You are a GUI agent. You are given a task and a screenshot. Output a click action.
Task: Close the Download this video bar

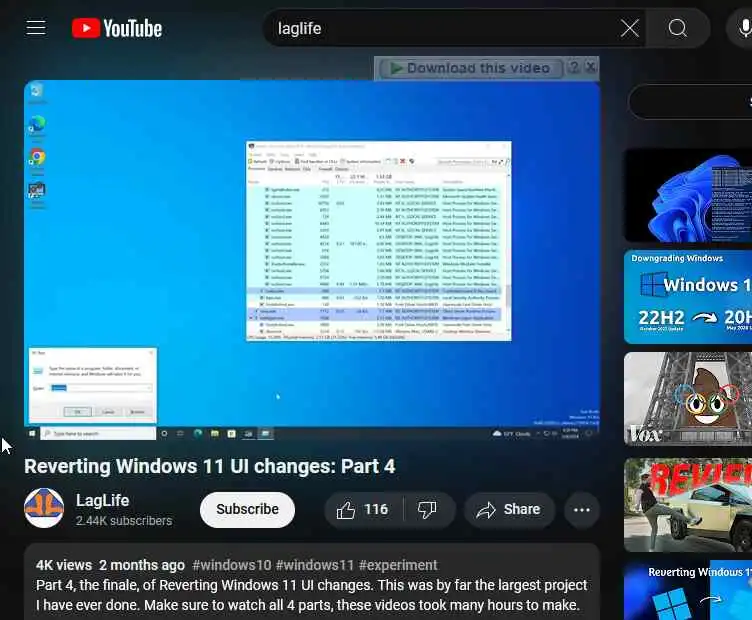tap(591, 67)
